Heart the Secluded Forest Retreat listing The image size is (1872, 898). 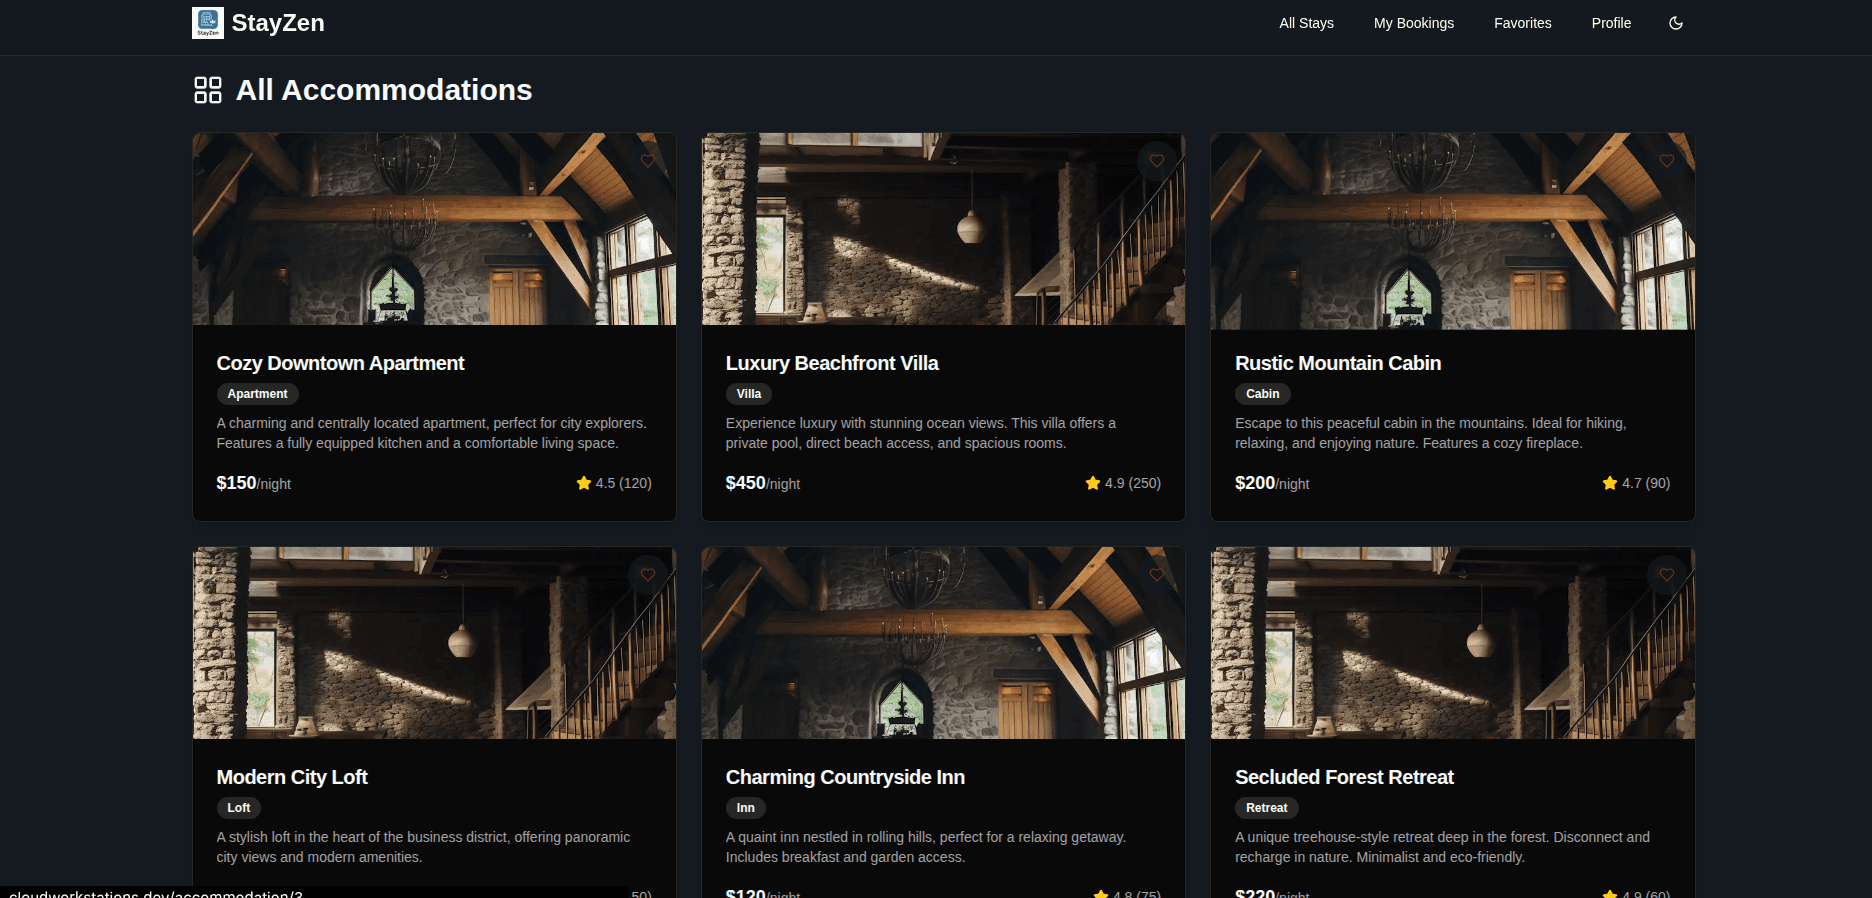[1667, 575]
